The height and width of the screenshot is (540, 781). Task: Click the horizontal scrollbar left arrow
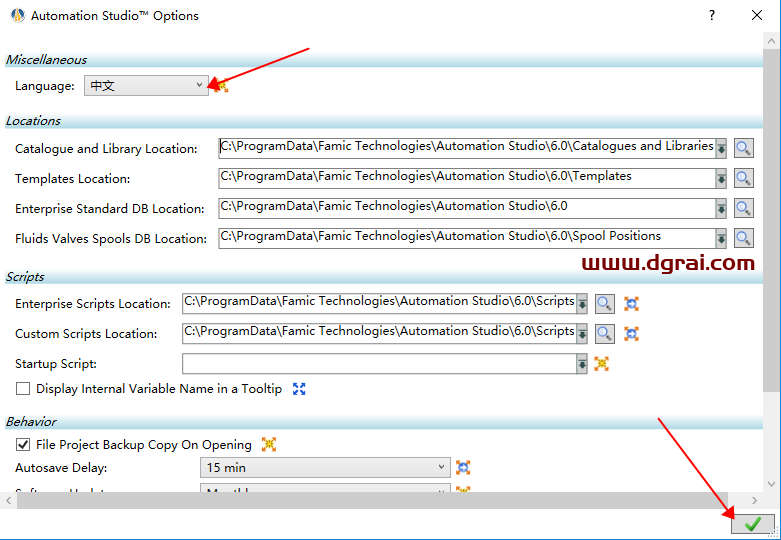click(x=8, y=500)
